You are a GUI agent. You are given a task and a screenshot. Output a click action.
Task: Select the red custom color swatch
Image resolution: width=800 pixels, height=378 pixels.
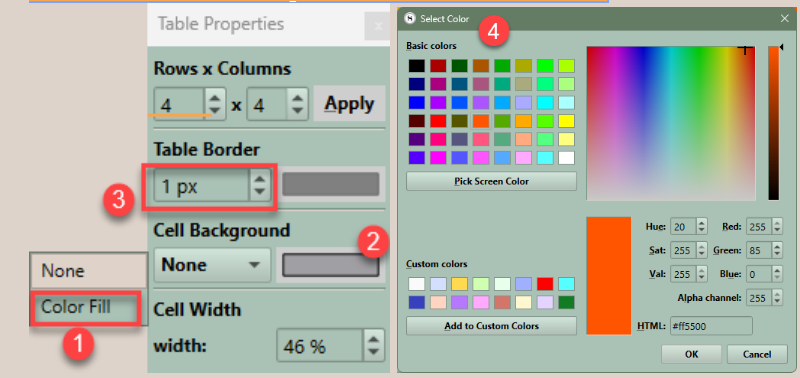pyautogui.click(x=544, y=284)
